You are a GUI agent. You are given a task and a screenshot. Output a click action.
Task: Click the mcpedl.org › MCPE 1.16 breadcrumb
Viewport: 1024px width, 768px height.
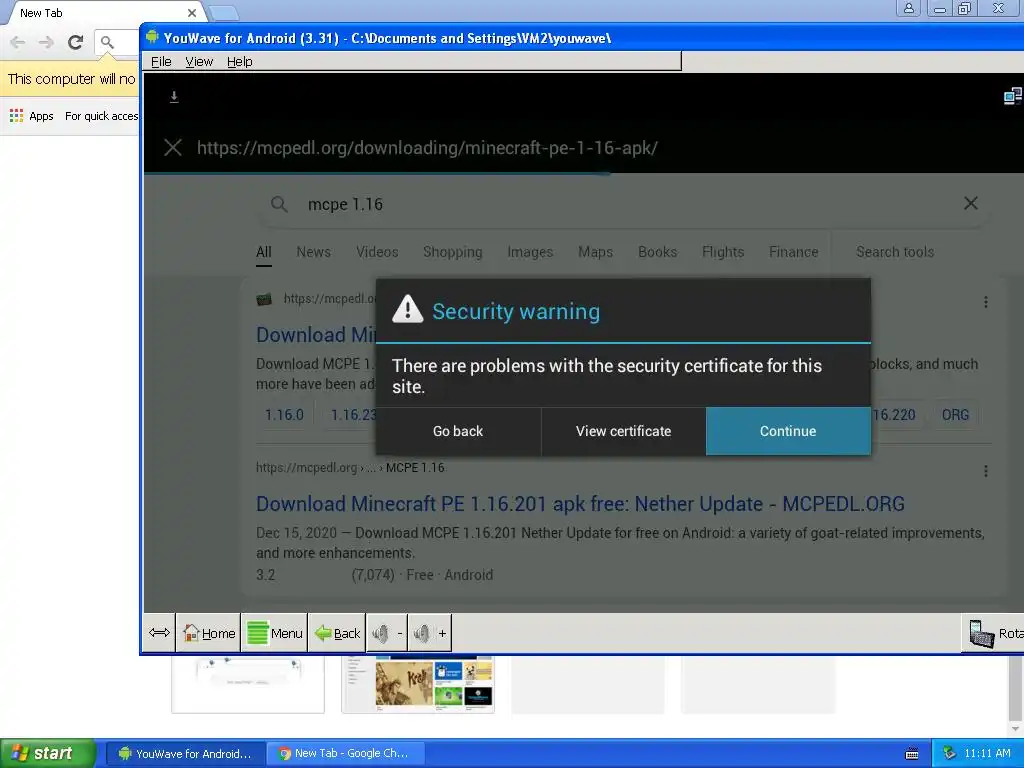[350, 468]
